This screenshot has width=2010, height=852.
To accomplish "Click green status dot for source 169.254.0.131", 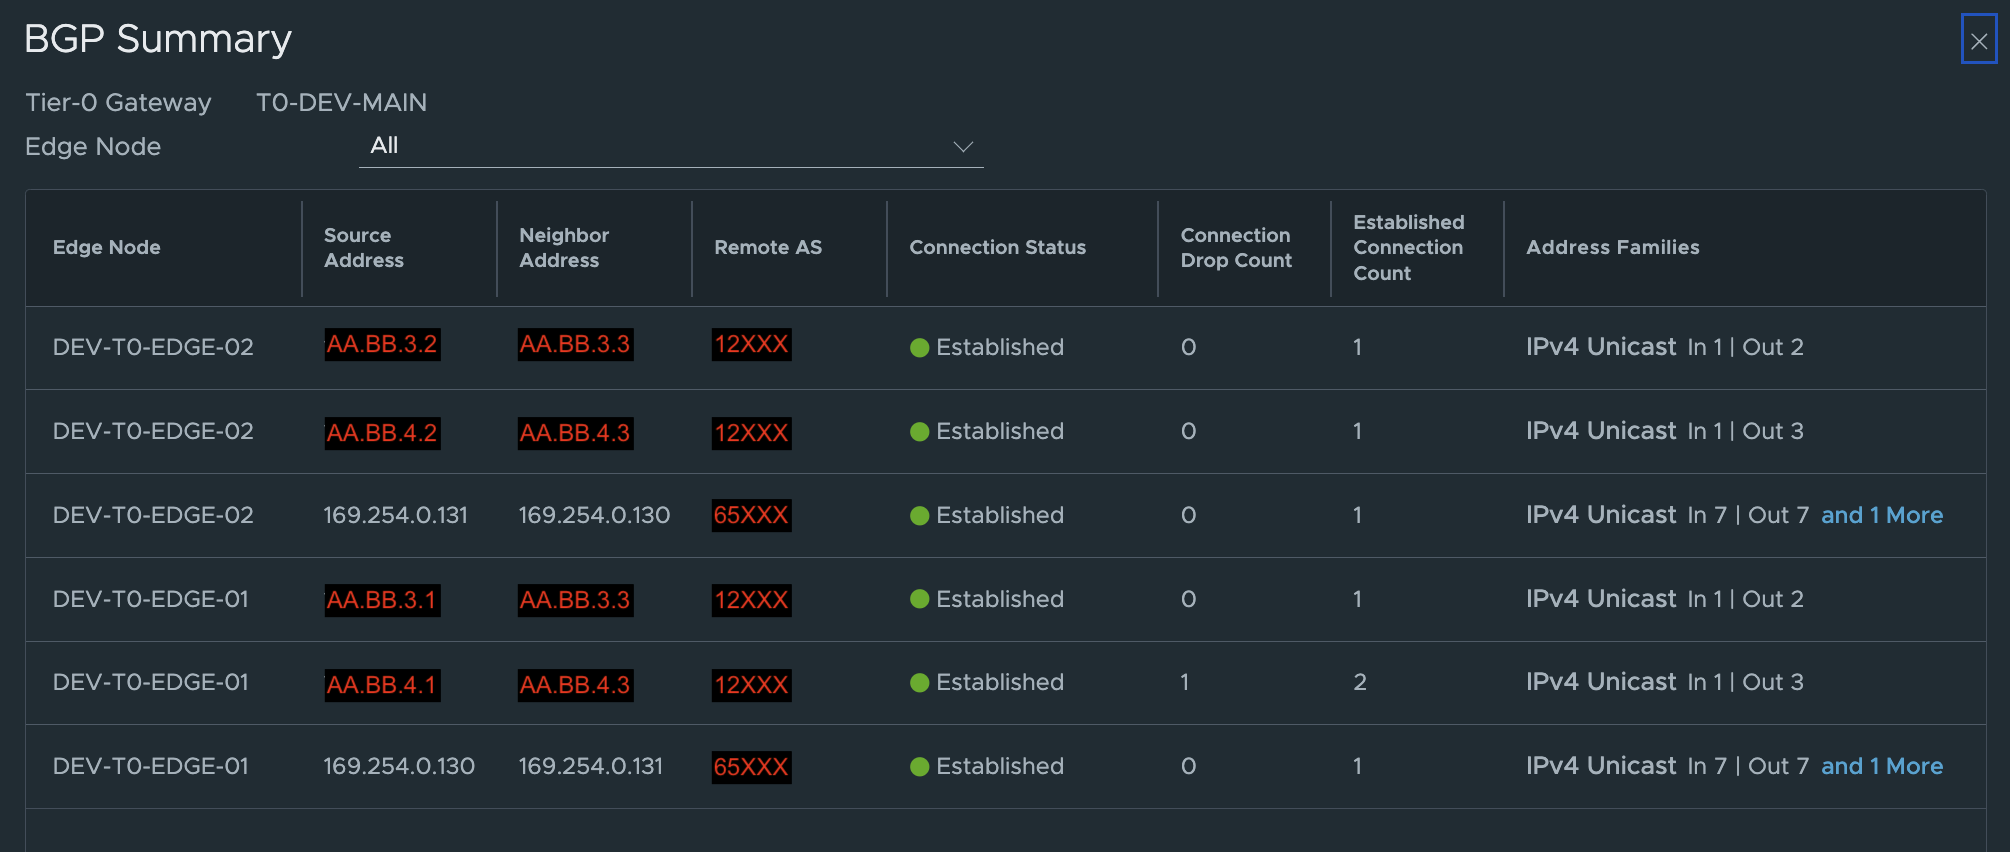I will point(920,516).
